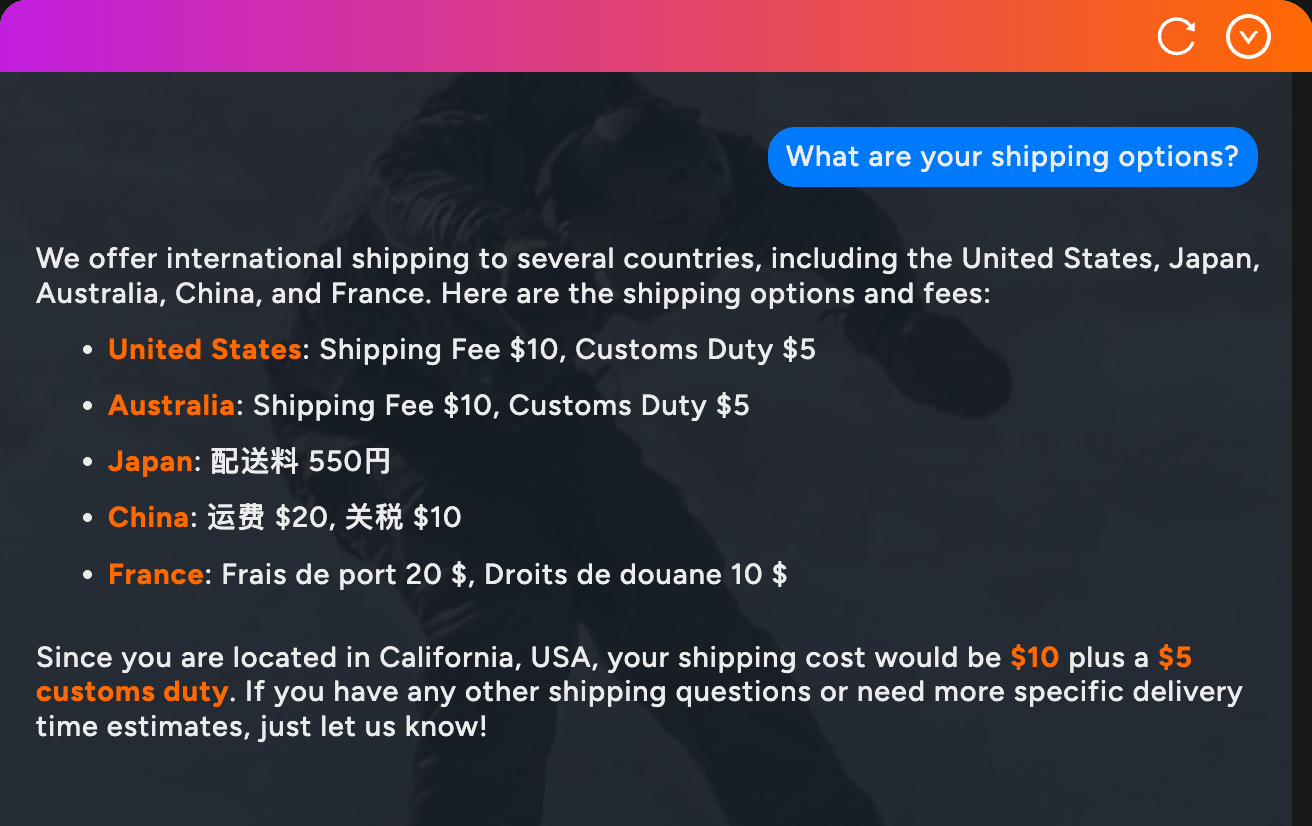
Task: Select the orange "United States" label
Action: pyautogui.click(x=204, y=349)
